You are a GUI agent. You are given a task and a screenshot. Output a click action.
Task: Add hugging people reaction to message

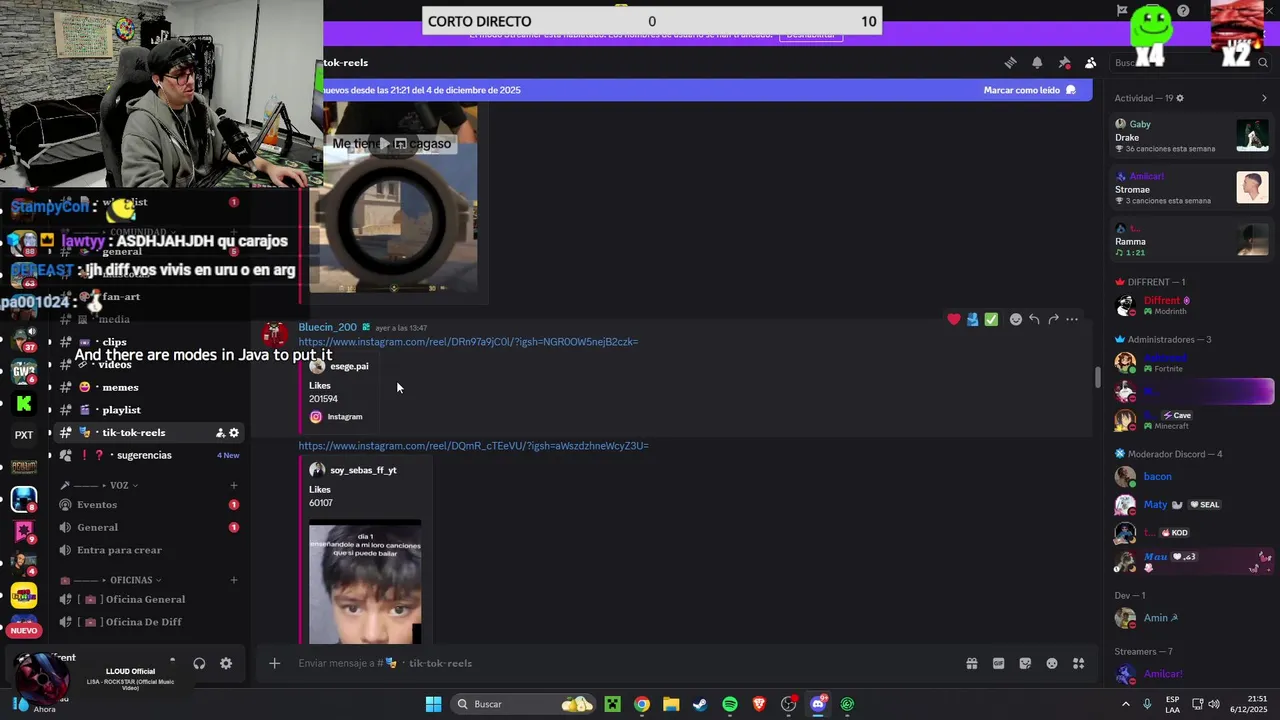(972, 319)
